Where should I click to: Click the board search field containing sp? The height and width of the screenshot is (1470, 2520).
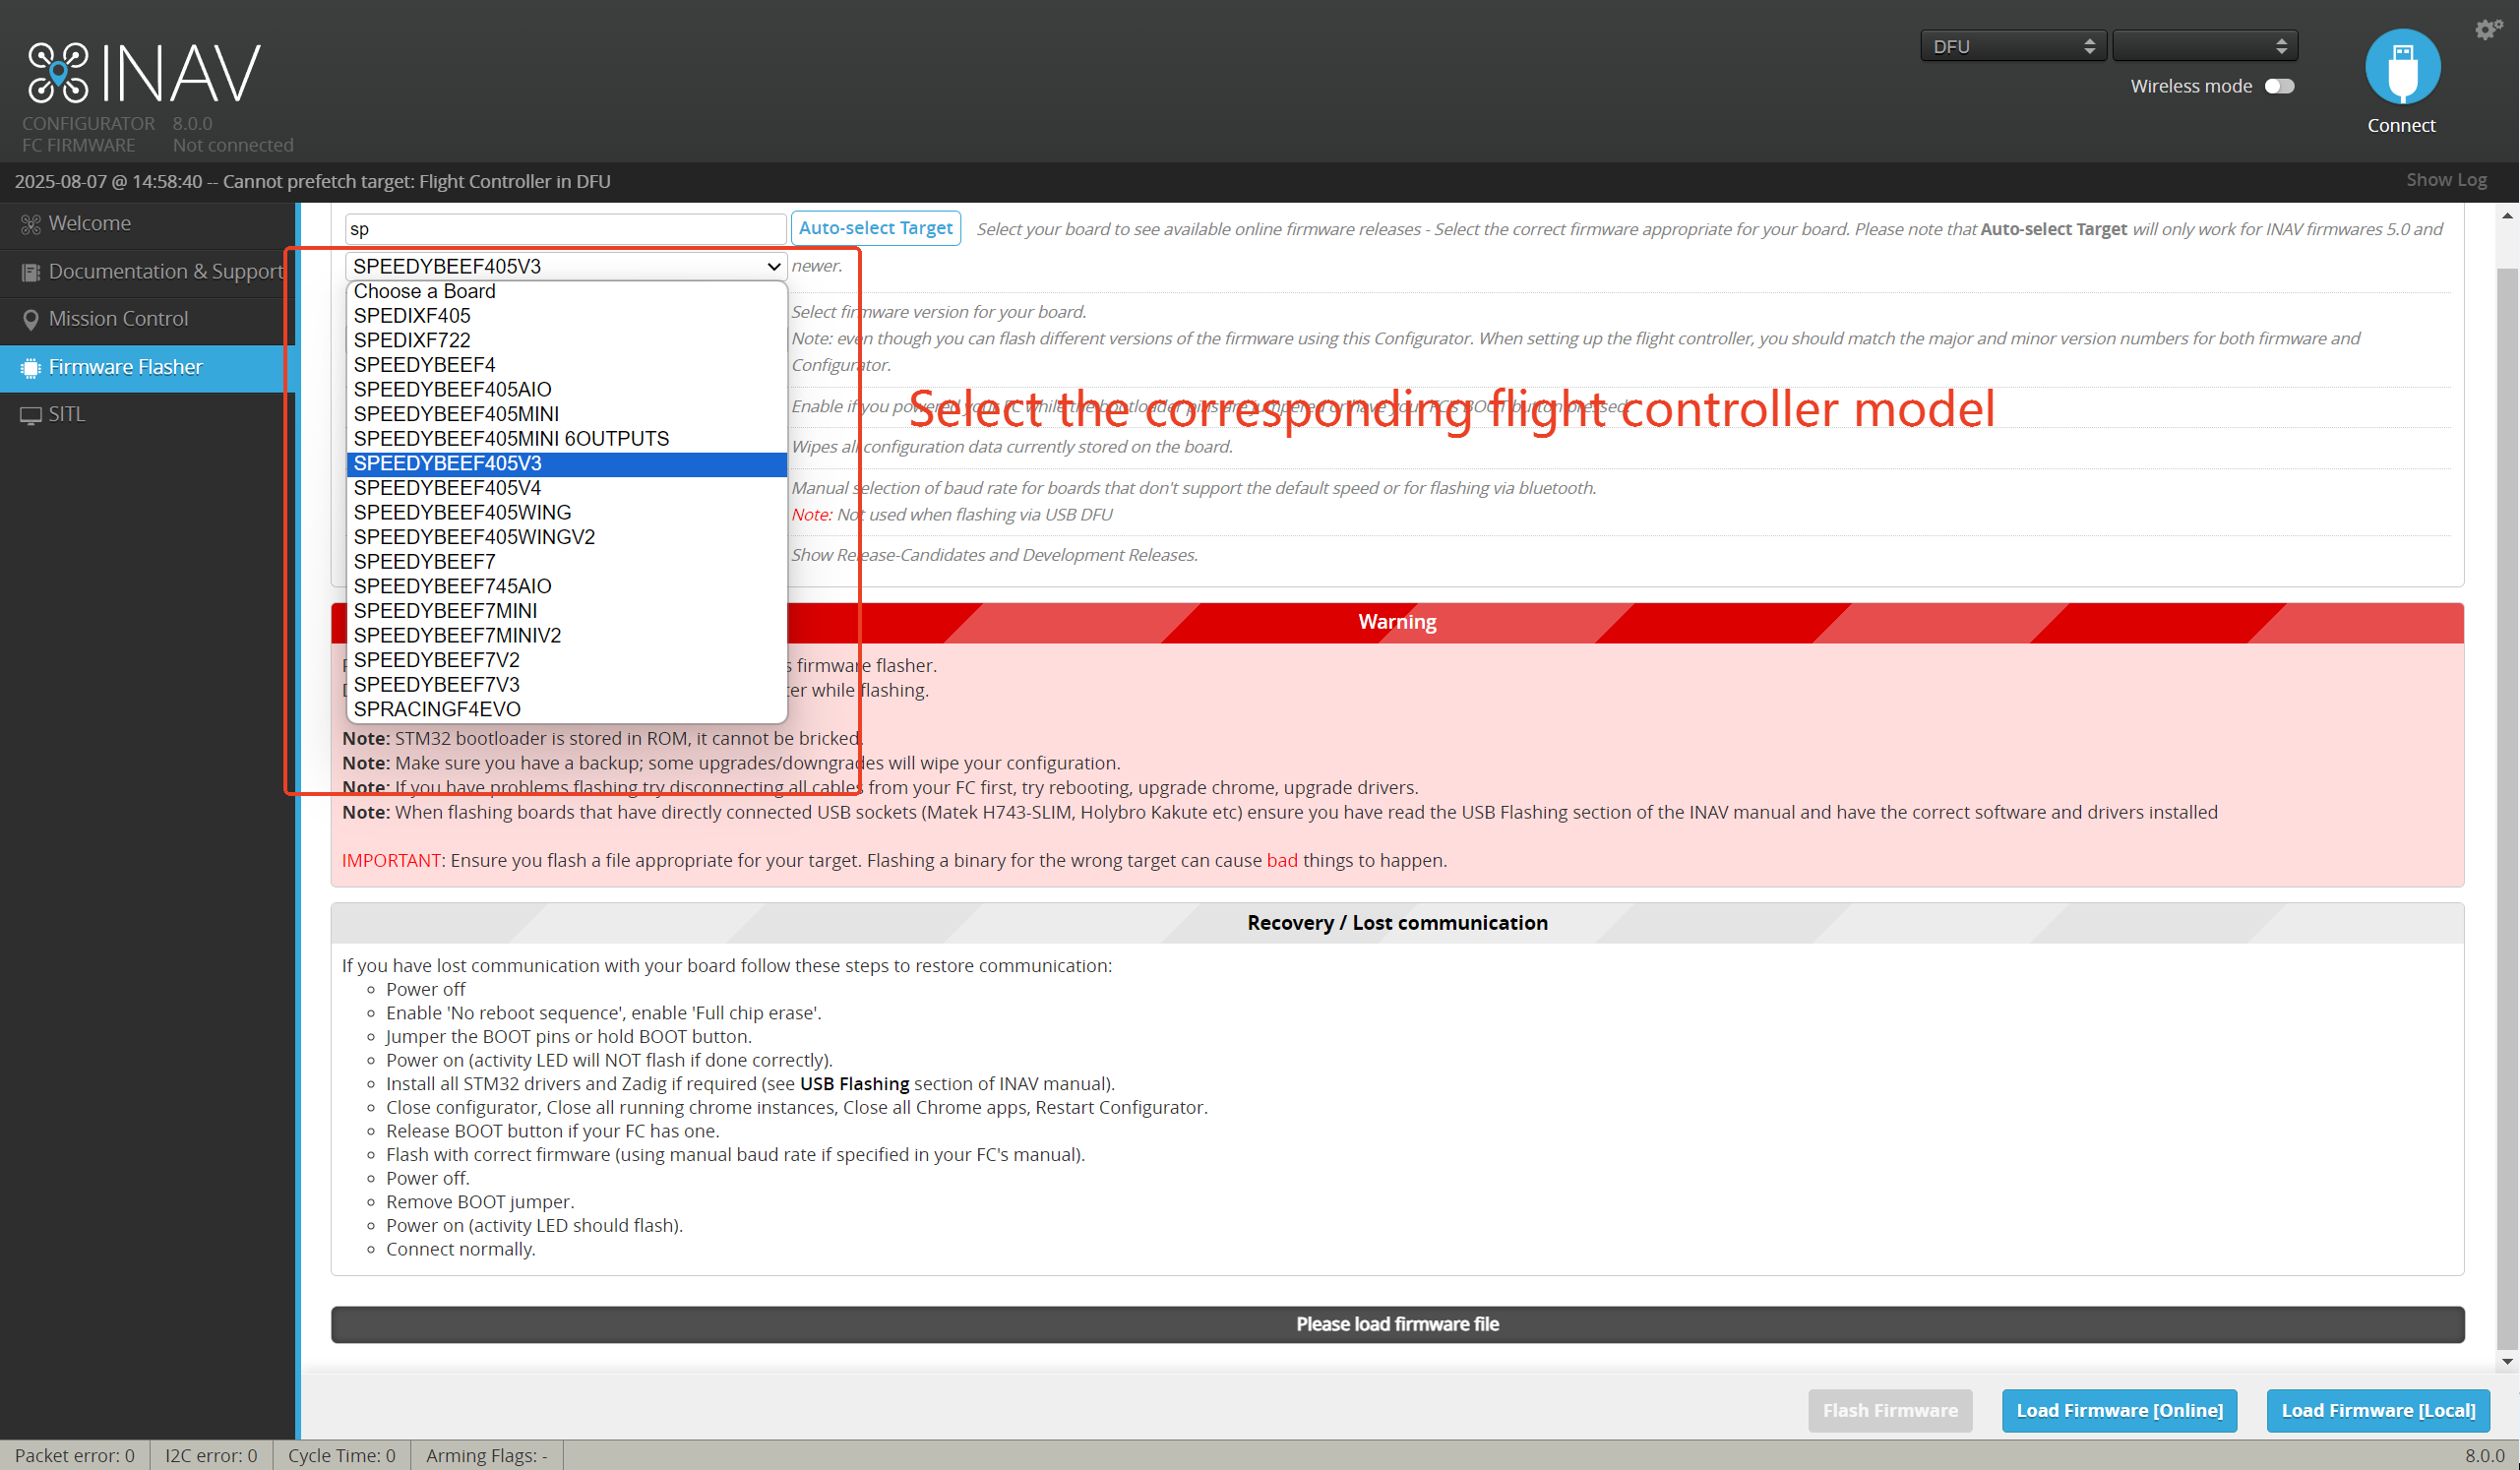click(565, 229)
